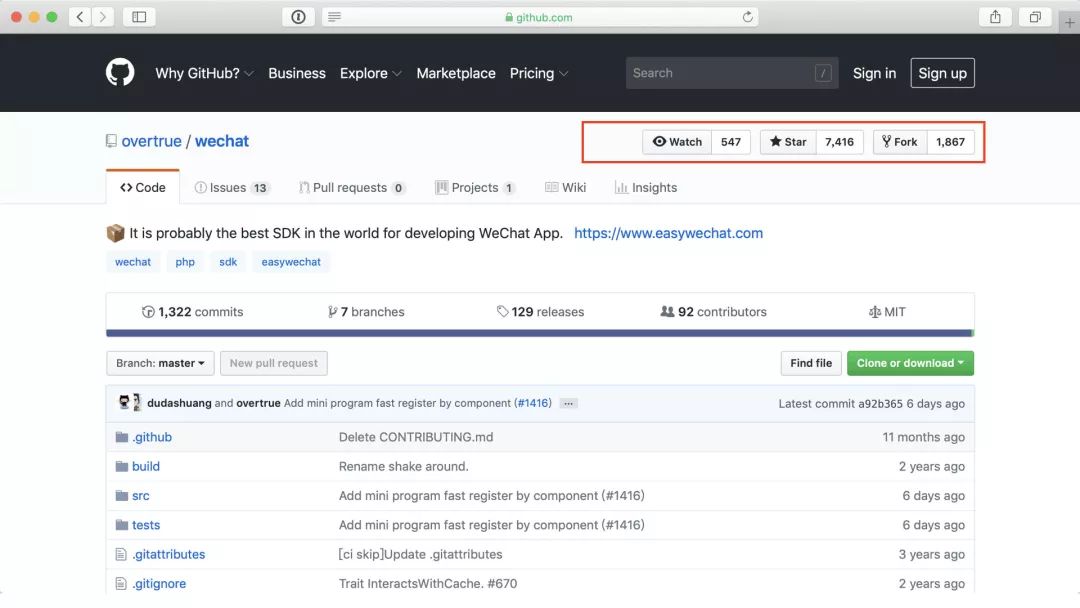1080x608 pixels.
Task: Click the package emoji in description
Action: 115,233
